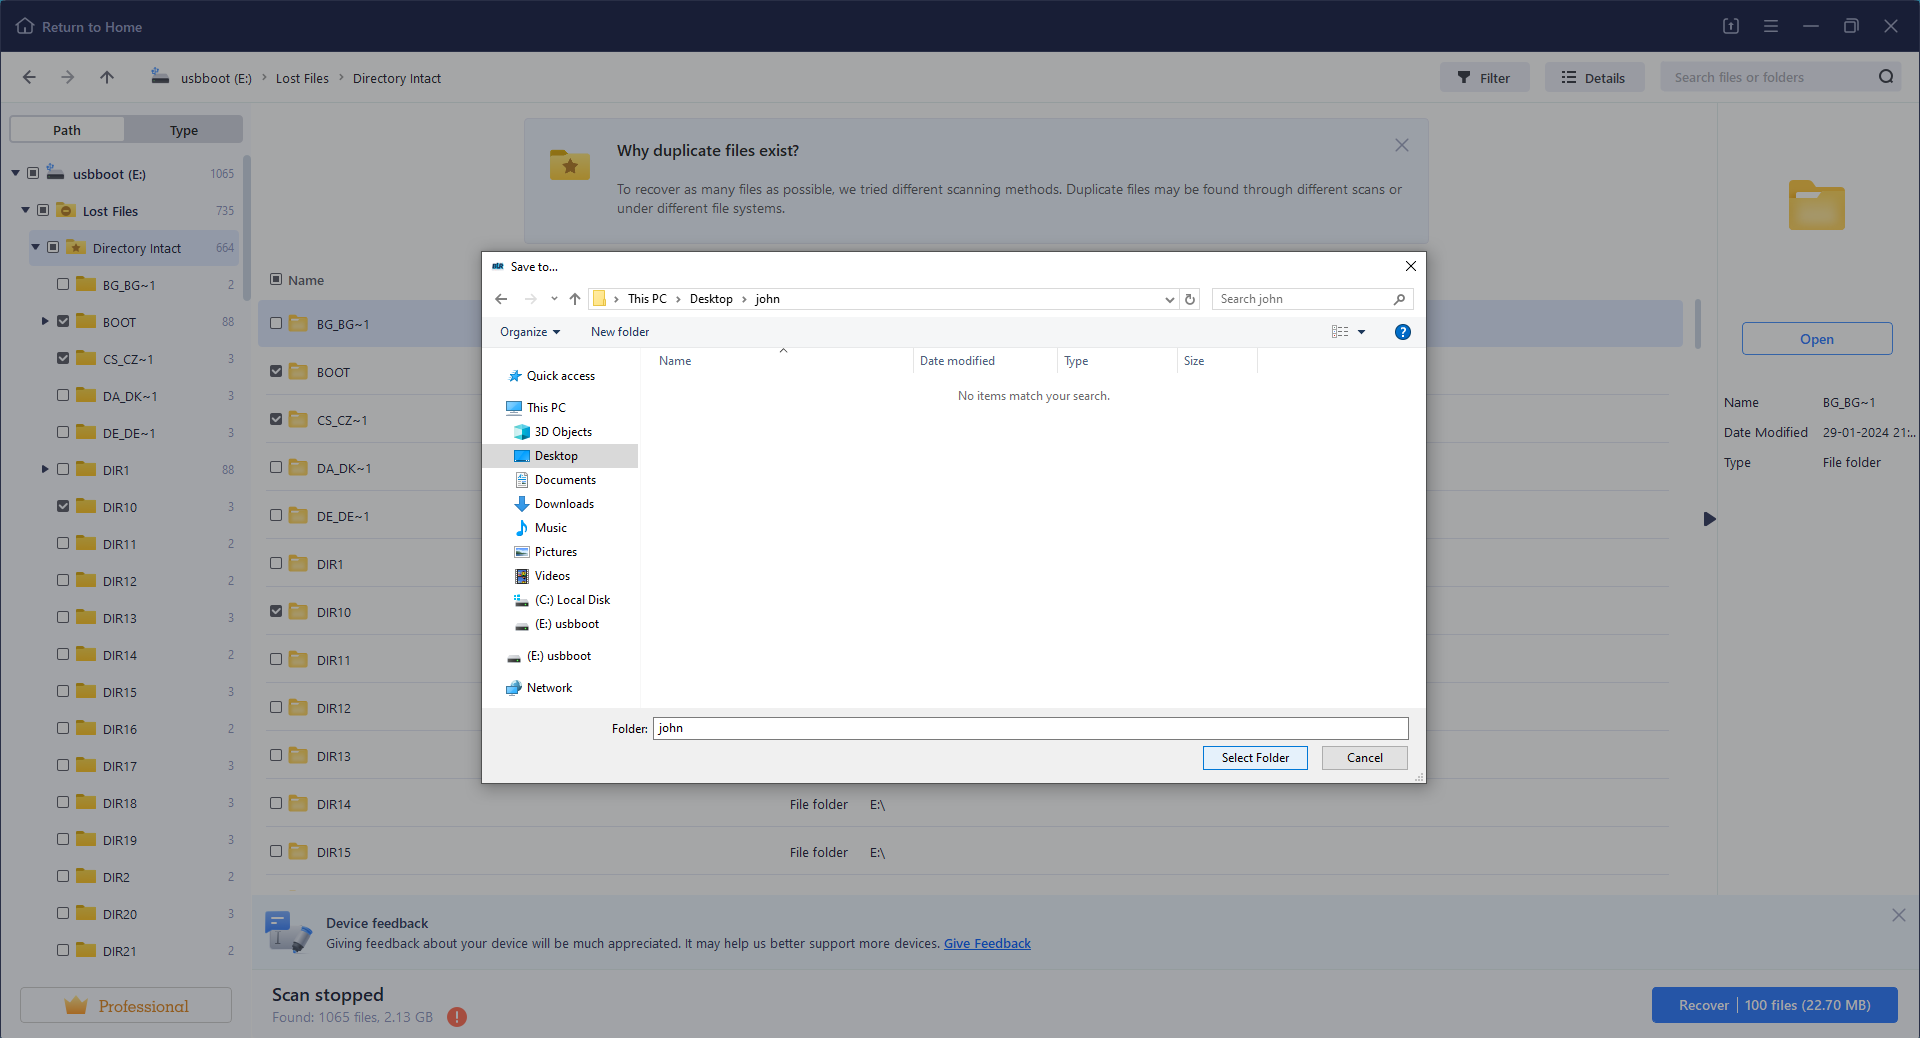Check DIR11 checkbox in file list
The height and width of the screenshot is (1038, 1924).
[276, 659]
